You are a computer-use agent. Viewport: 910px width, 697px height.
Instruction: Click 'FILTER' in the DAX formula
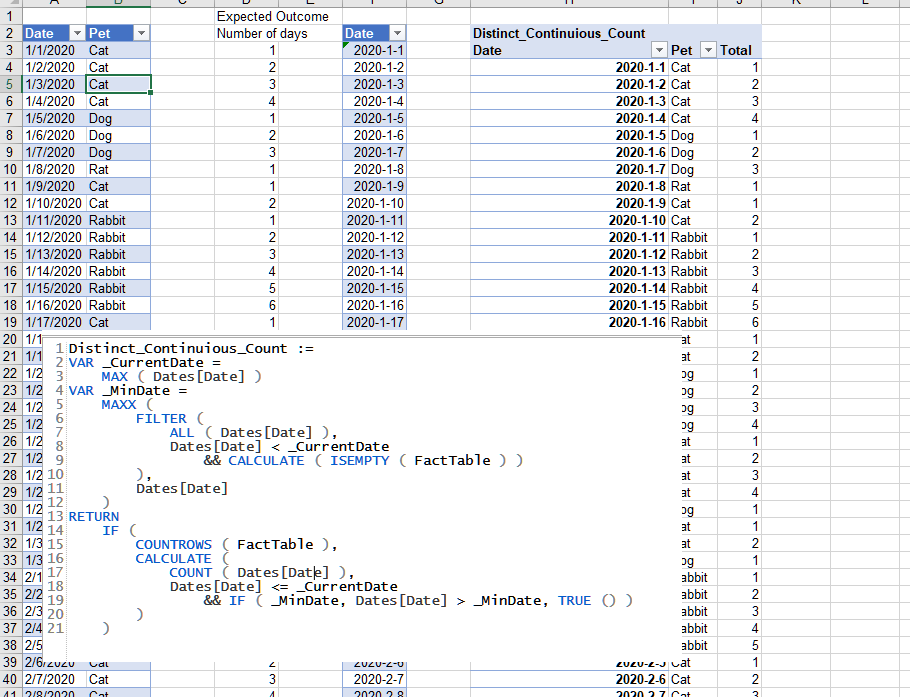[161, 418]
